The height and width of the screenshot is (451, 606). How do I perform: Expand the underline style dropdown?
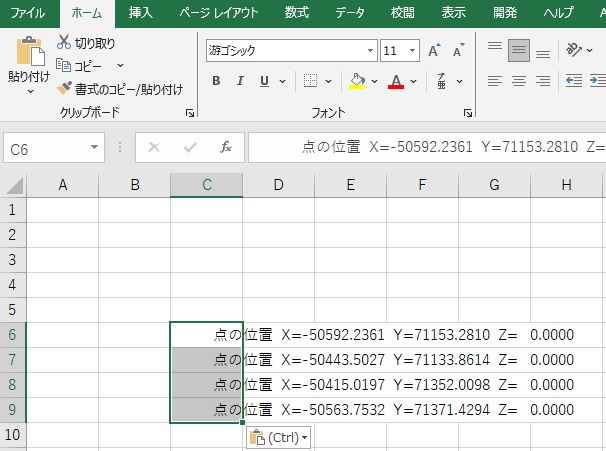[x=283, y=81]
